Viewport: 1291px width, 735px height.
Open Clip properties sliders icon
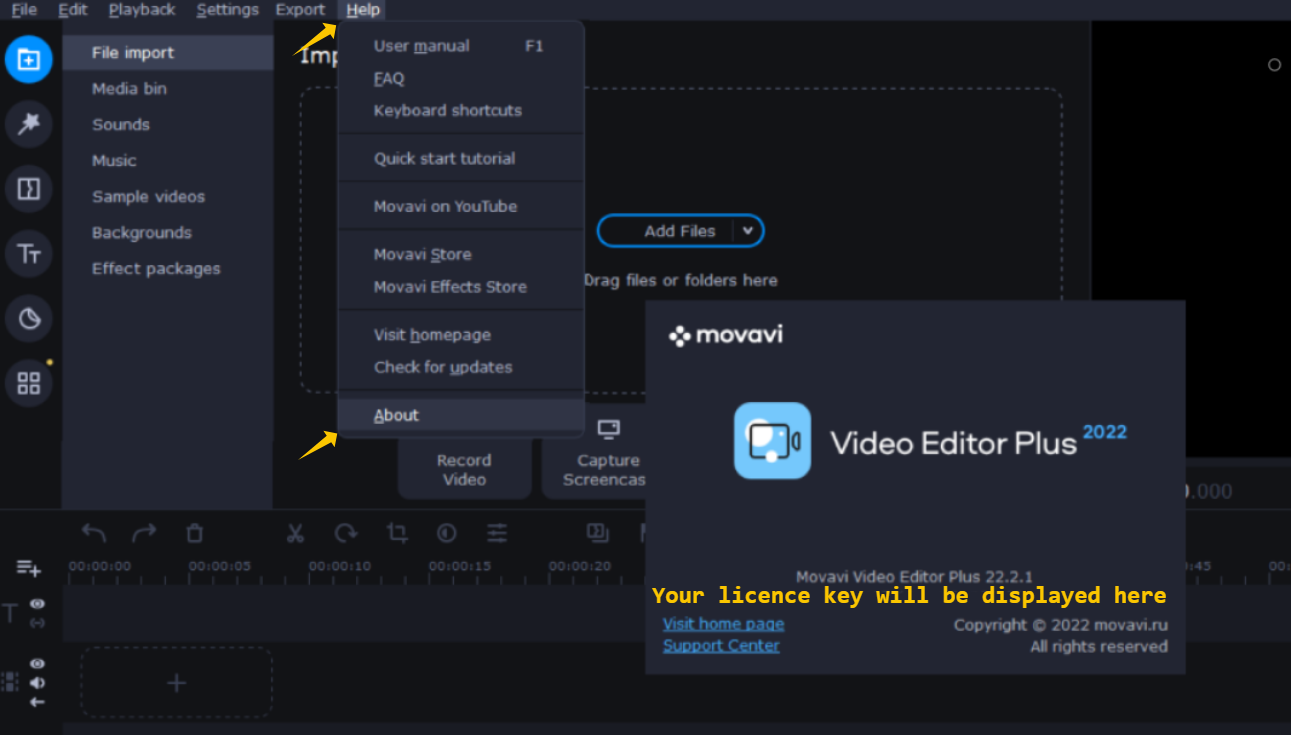click(497, 533)
